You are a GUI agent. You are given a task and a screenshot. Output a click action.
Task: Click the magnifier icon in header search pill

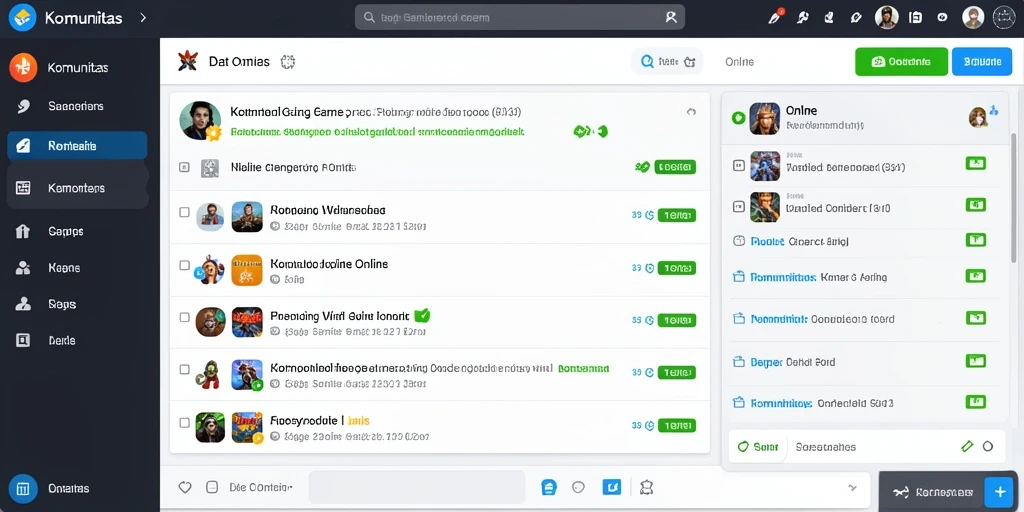coord(647,61)
